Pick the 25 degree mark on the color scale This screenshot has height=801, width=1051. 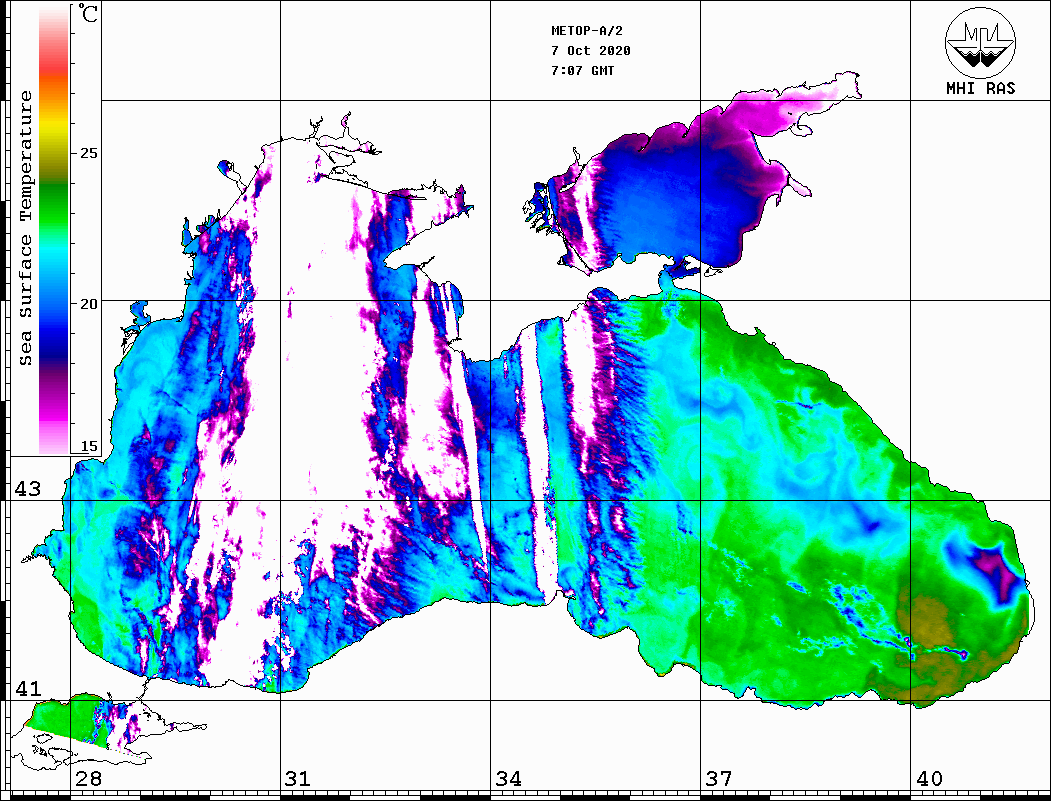pyautogui.click(x=89, y=154)
